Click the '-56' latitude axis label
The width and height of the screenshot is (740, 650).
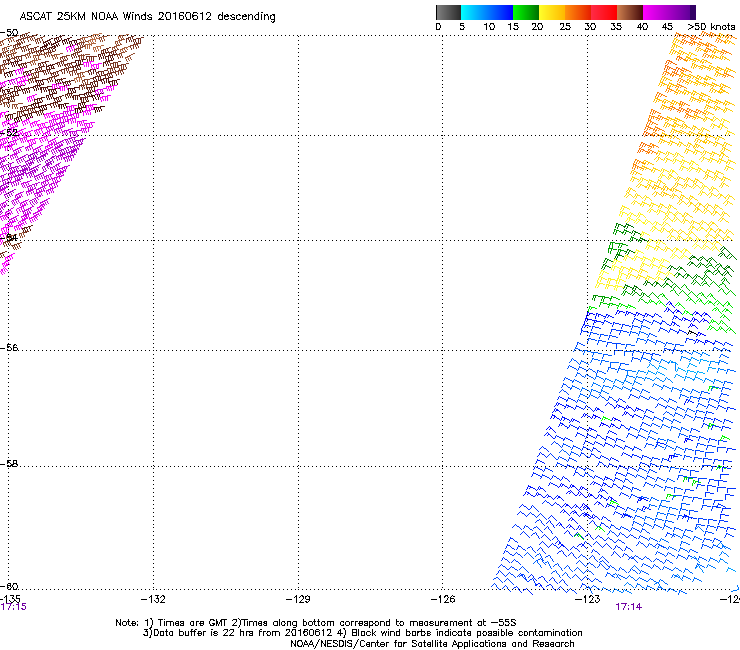9,347
